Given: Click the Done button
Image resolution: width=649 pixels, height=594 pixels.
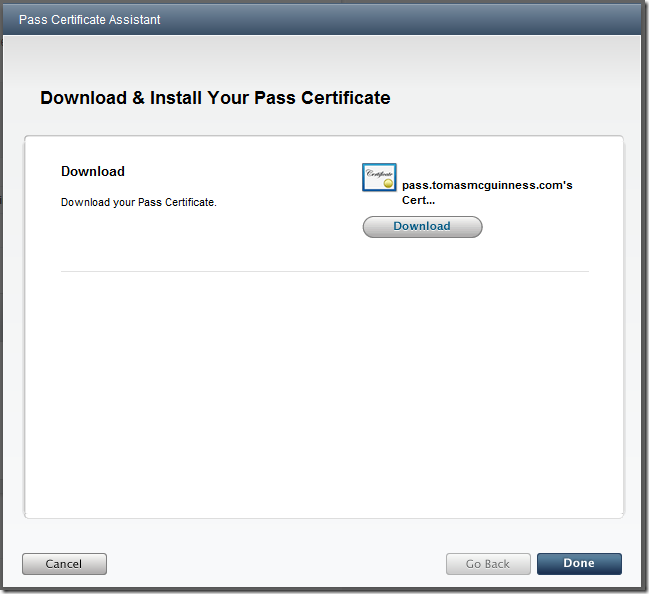Looking at the screenshot, I should [579, 563].
